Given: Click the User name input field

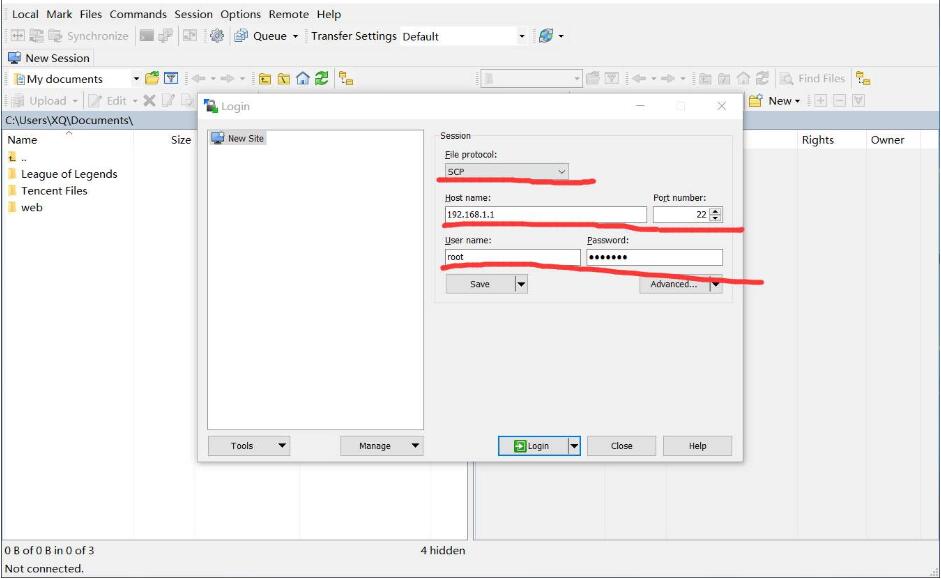Looking at the screenshot, I should pos(513,257).
